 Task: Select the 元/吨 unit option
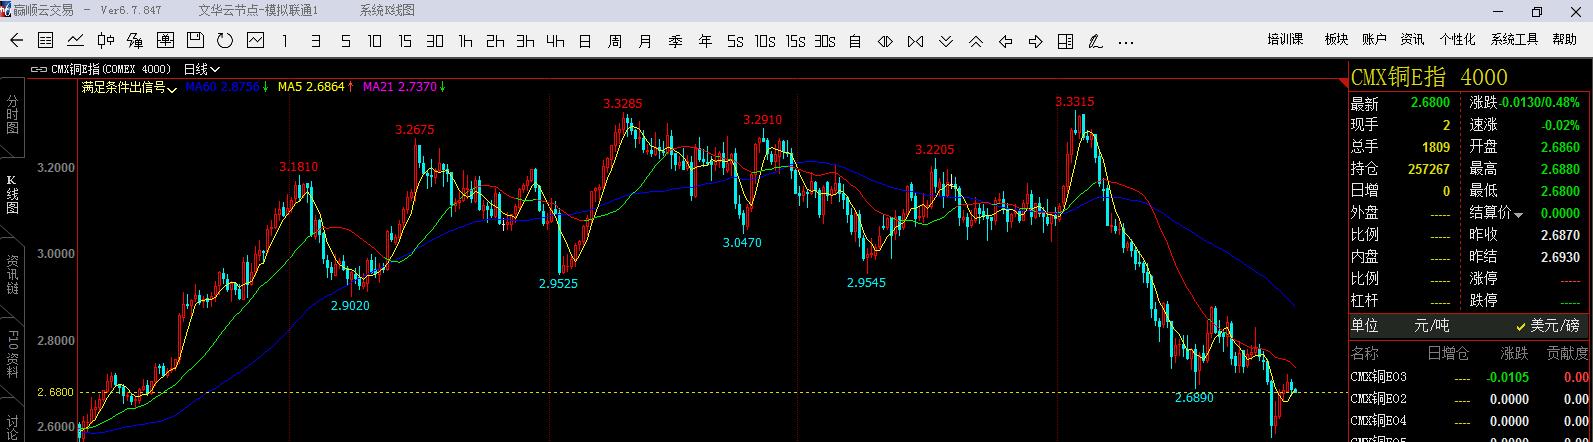click(x=1431, y=326)
